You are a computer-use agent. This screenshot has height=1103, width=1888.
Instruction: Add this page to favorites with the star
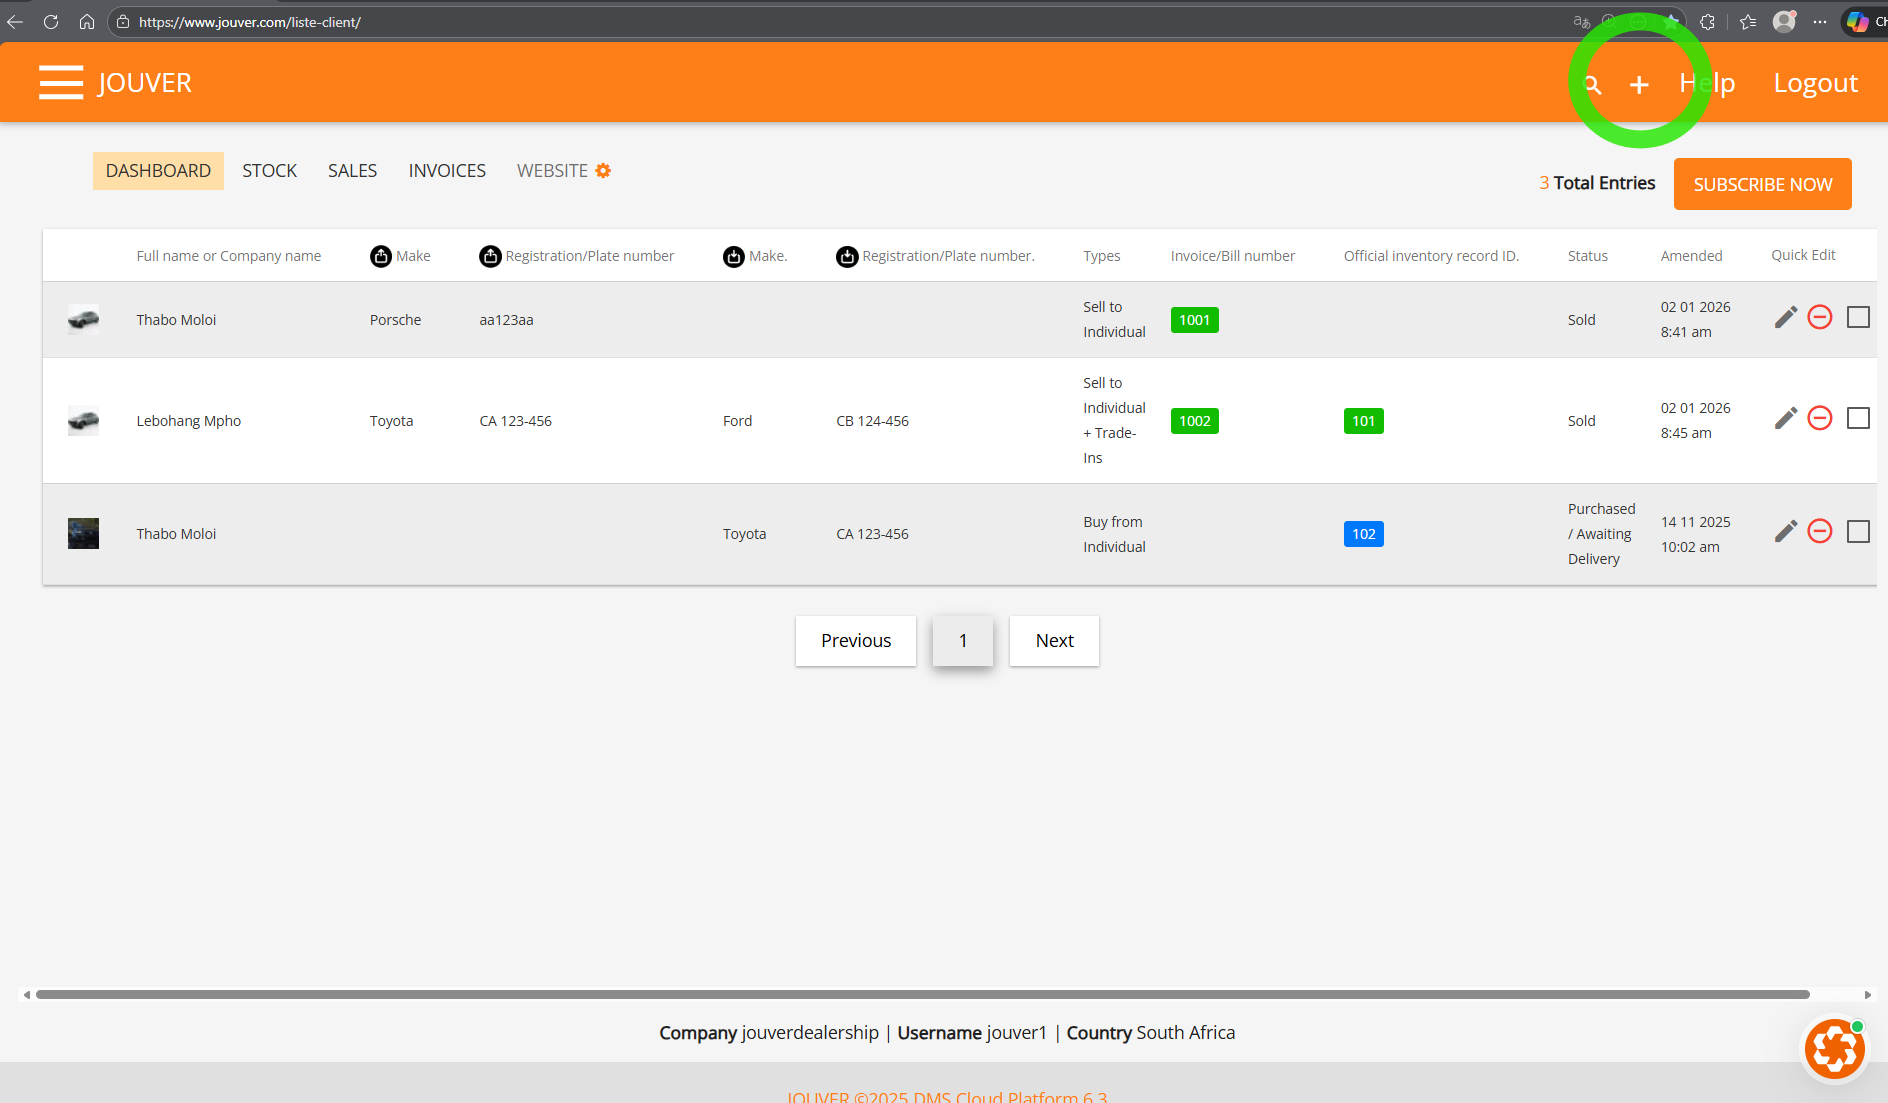[1671, 22]
